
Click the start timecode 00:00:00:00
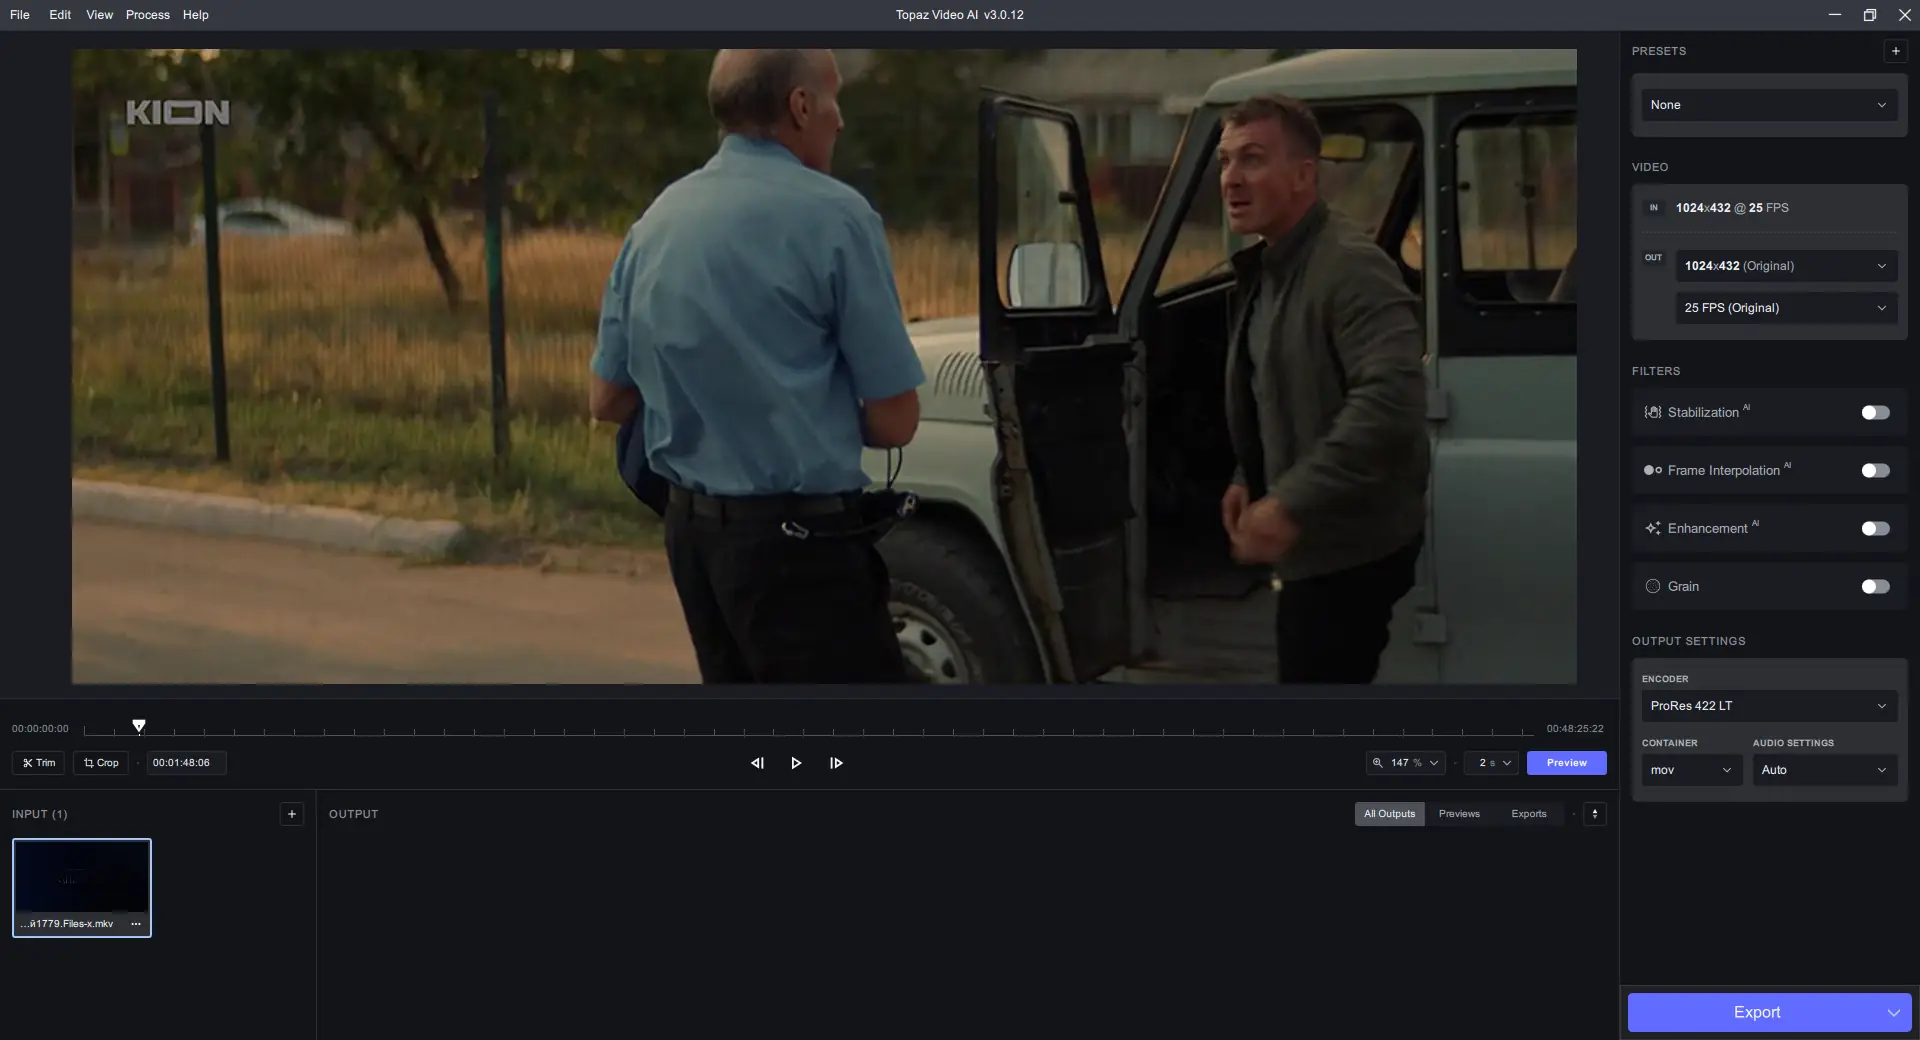click(40, 729)
